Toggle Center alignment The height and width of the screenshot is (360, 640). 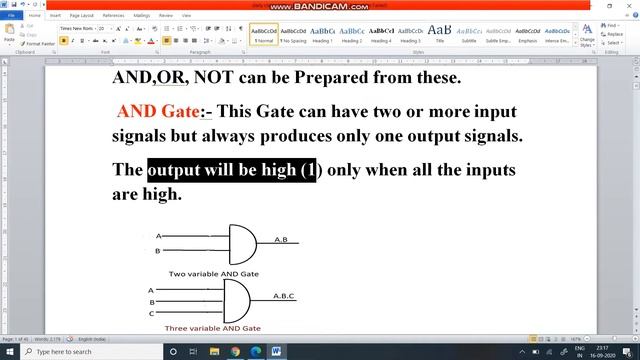pyautogui.click(x=176, y=41)
